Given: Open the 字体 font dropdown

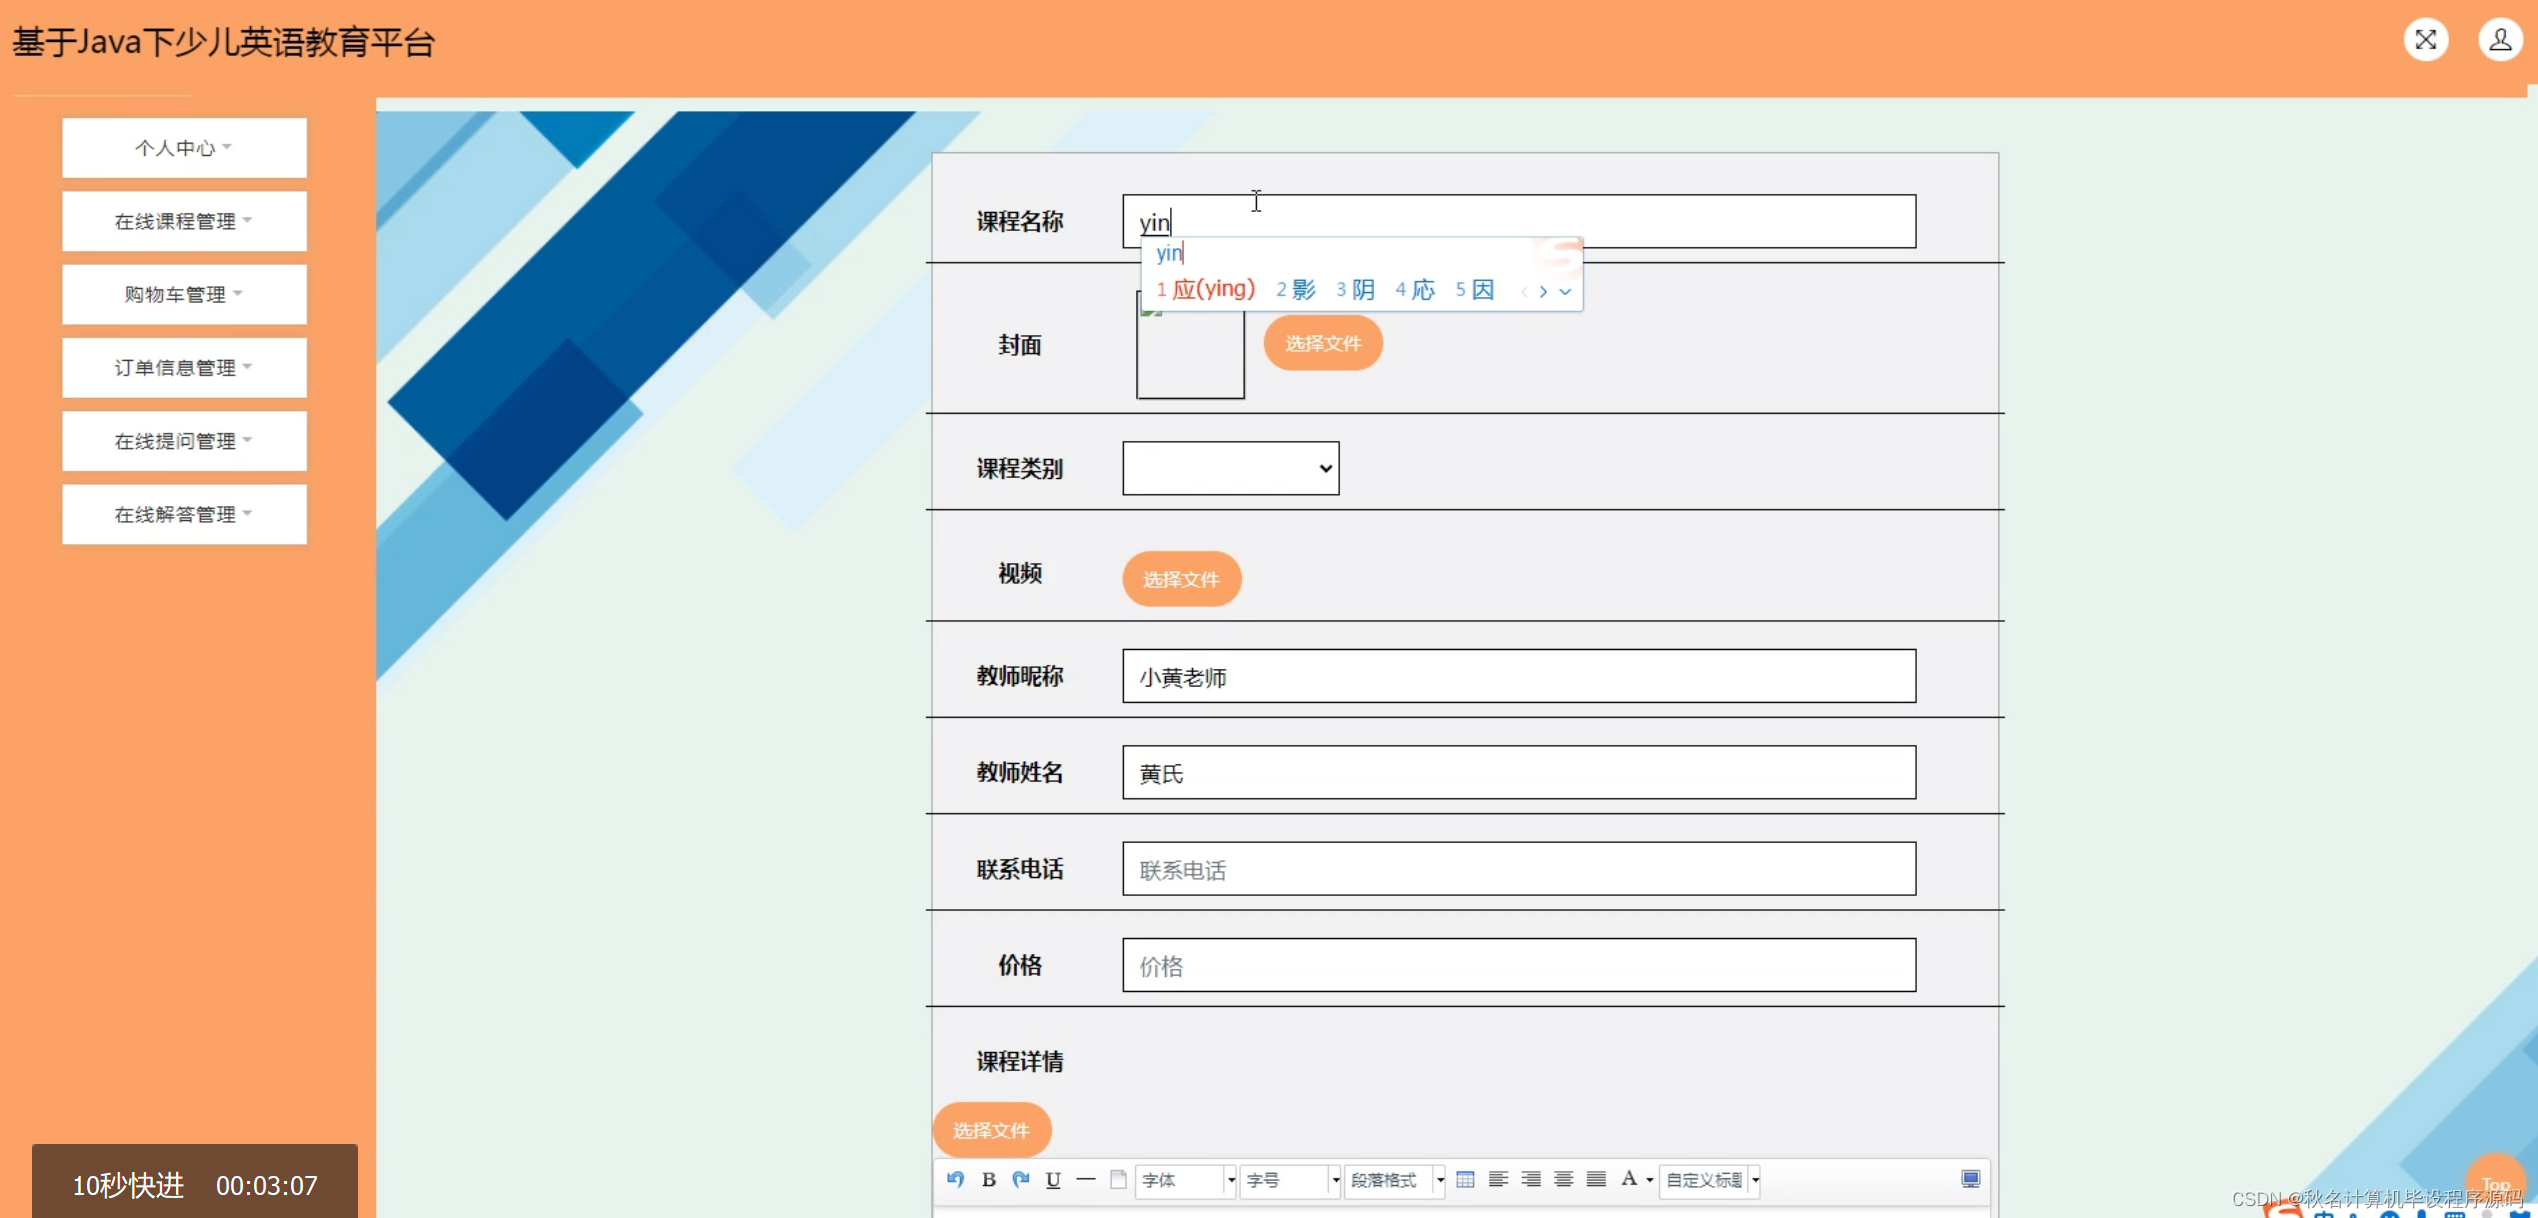Looking at the screenshot, I should point(1186,1180).
